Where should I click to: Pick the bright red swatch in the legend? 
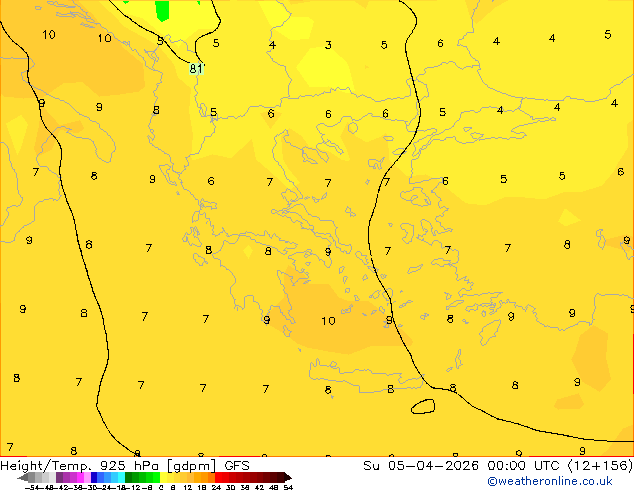click(x=218, y=477)
